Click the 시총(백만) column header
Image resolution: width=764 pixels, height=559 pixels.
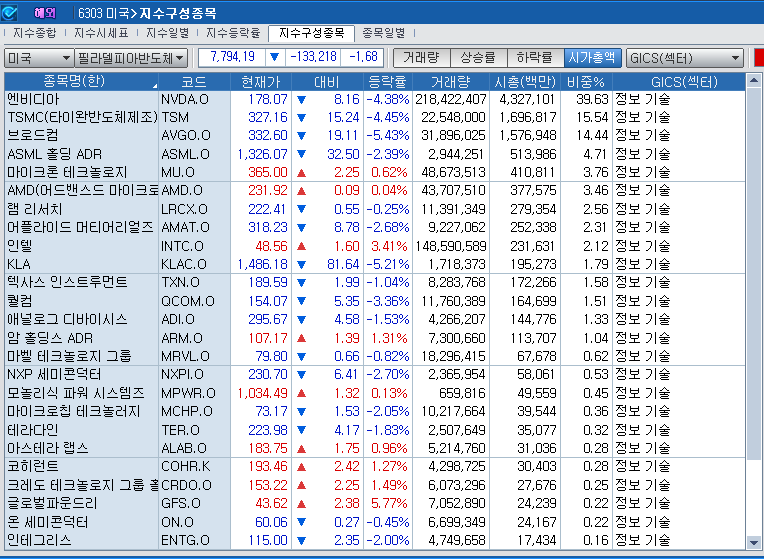[525, 81]
